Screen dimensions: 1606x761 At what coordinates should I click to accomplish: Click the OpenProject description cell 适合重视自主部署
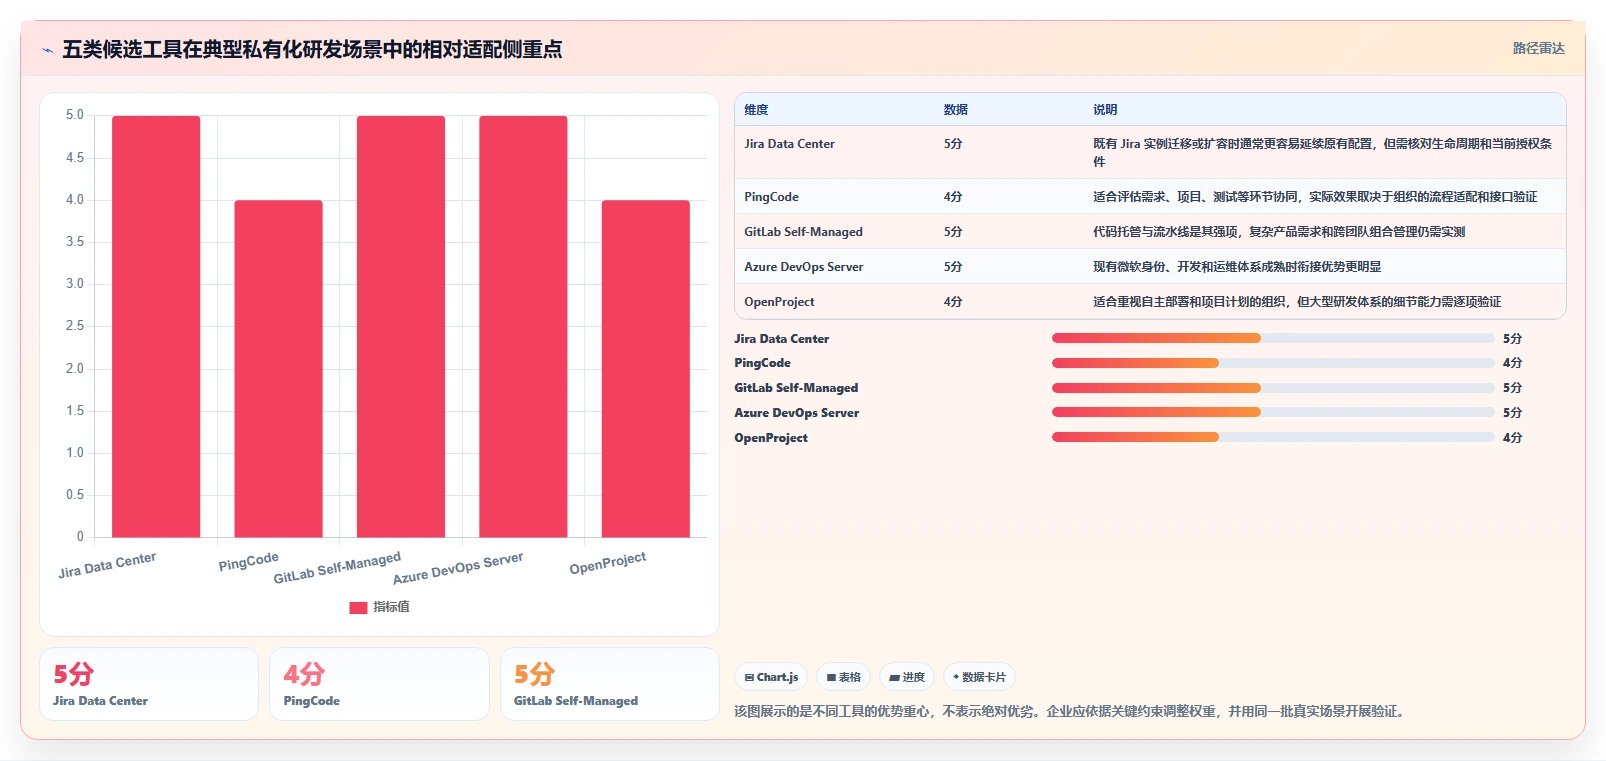tap(1297, 302)
